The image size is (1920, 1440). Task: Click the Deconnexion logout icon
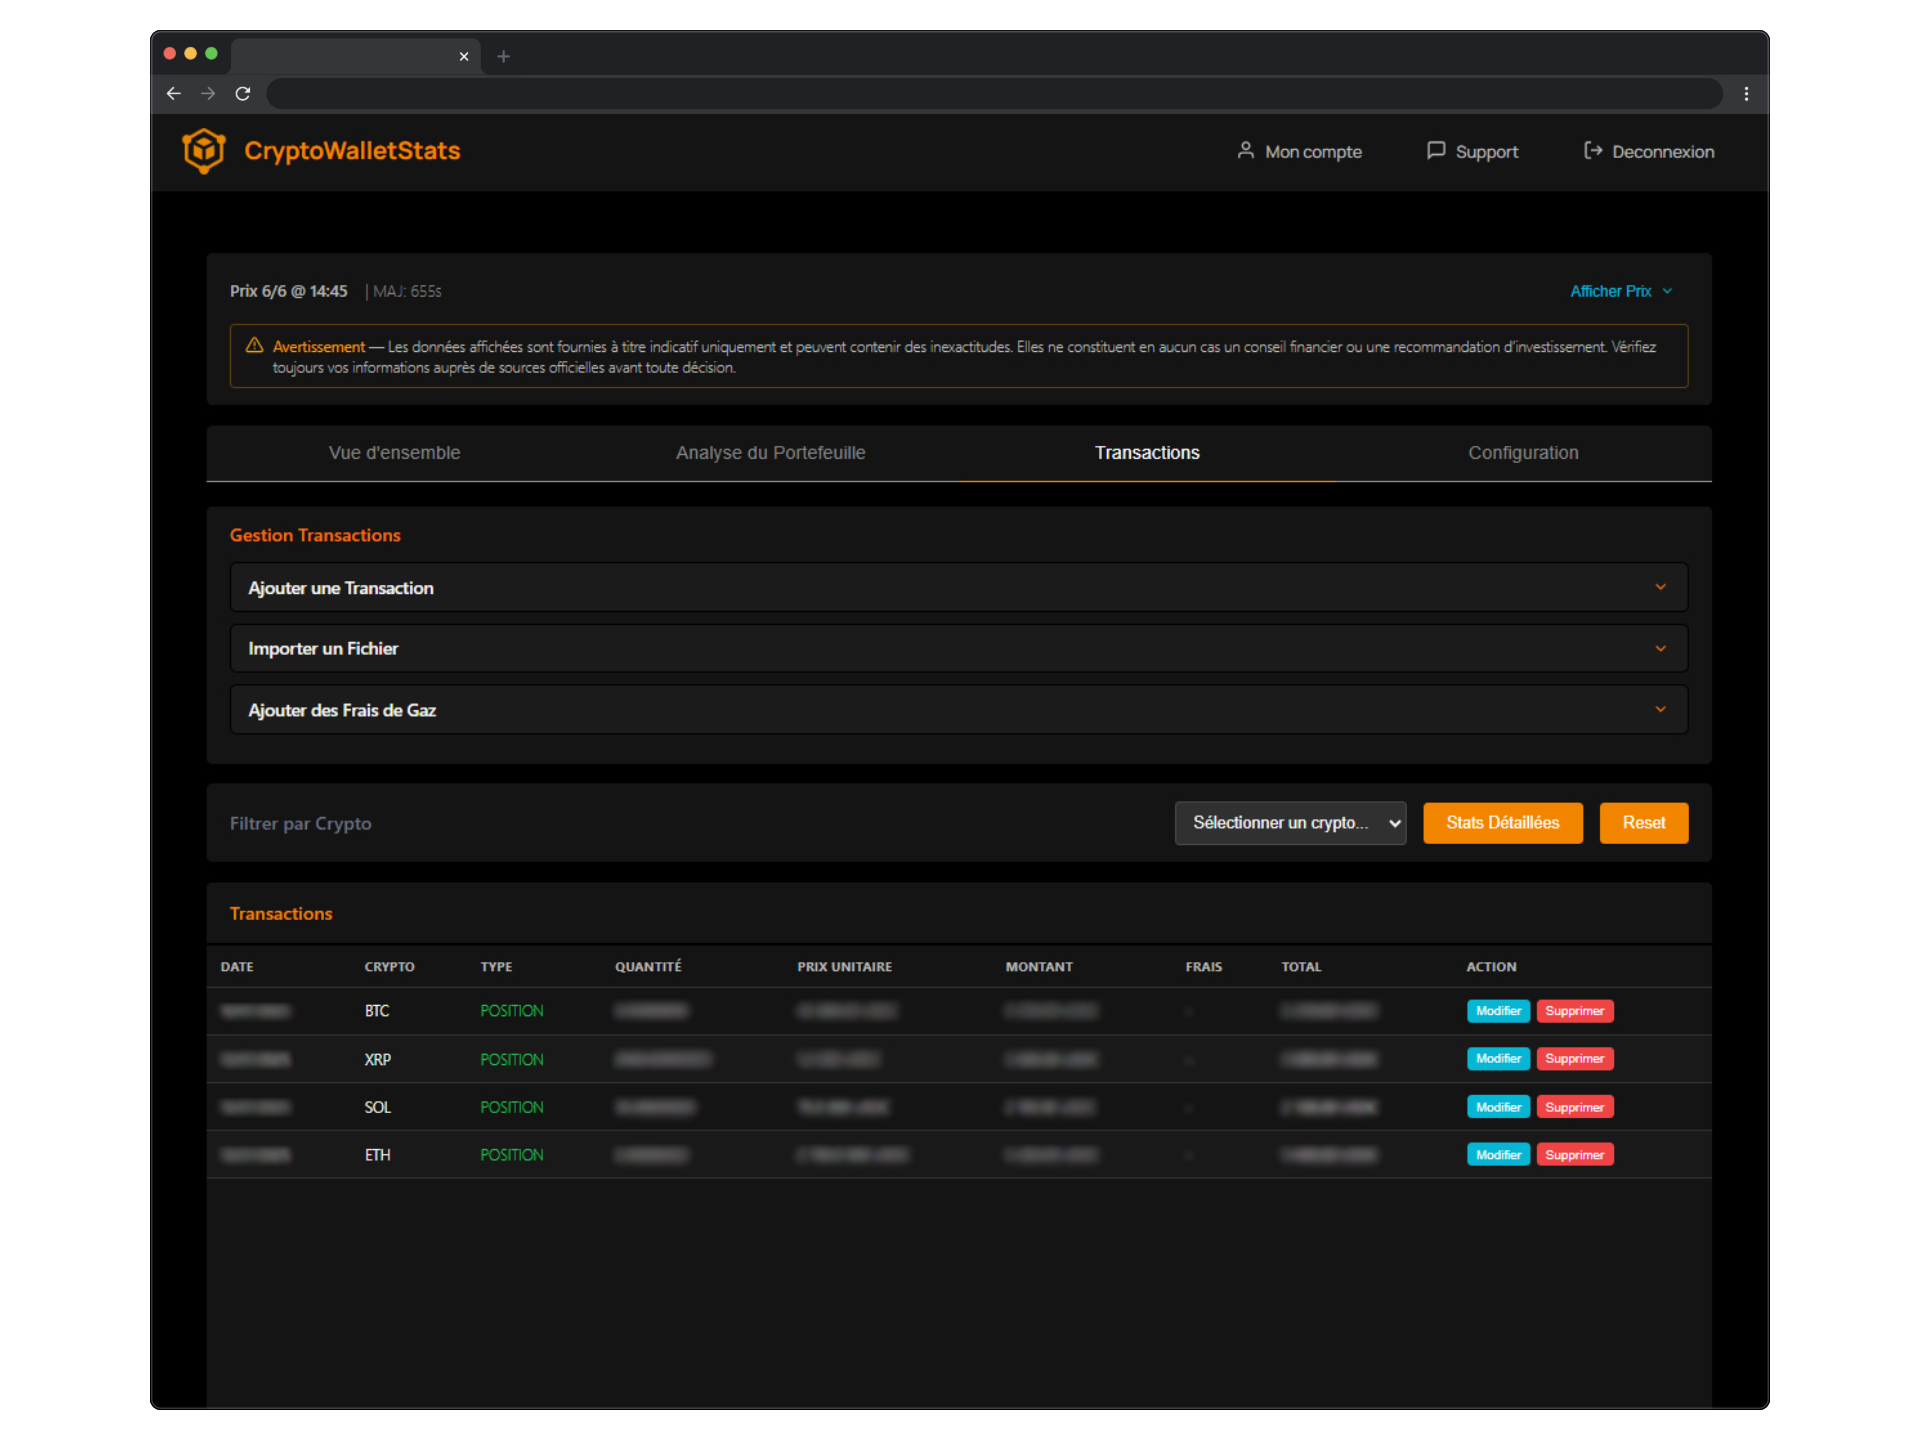[x=1592, y=150]
